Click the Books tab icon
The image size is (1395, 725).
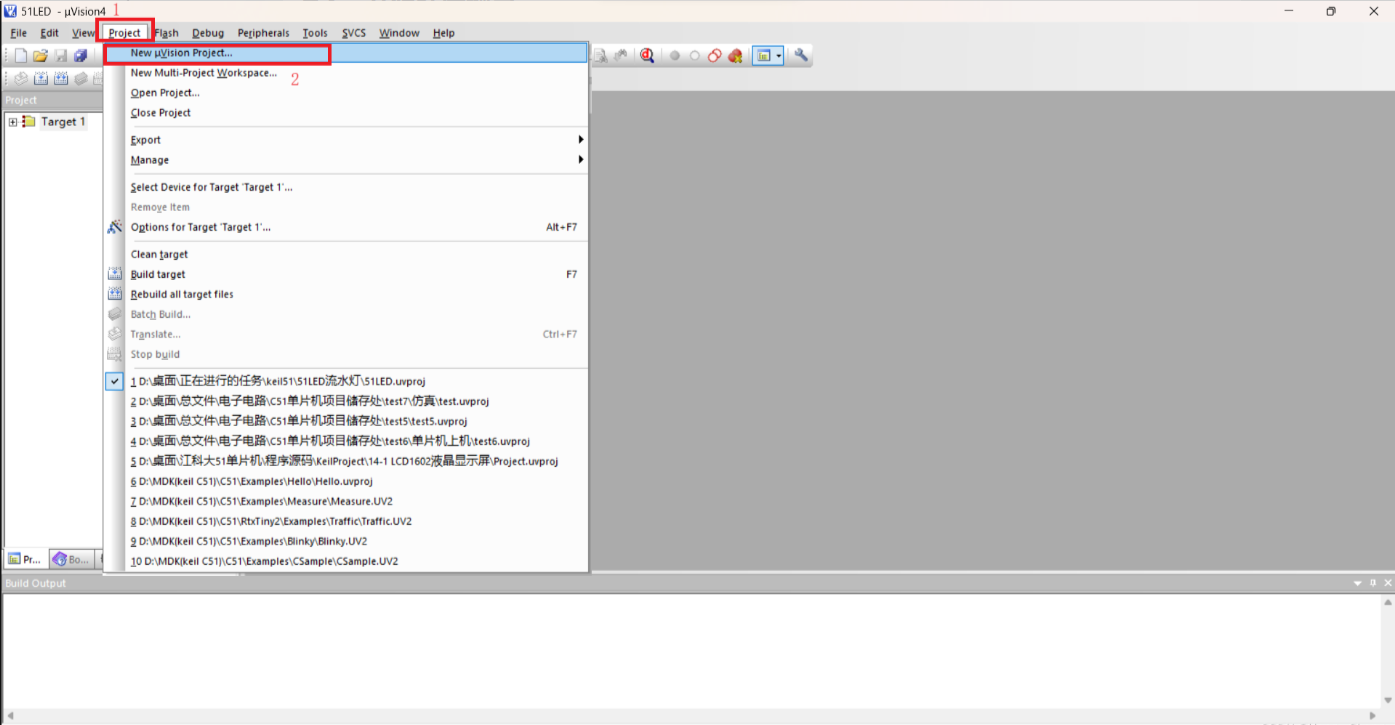pos(59,559)
